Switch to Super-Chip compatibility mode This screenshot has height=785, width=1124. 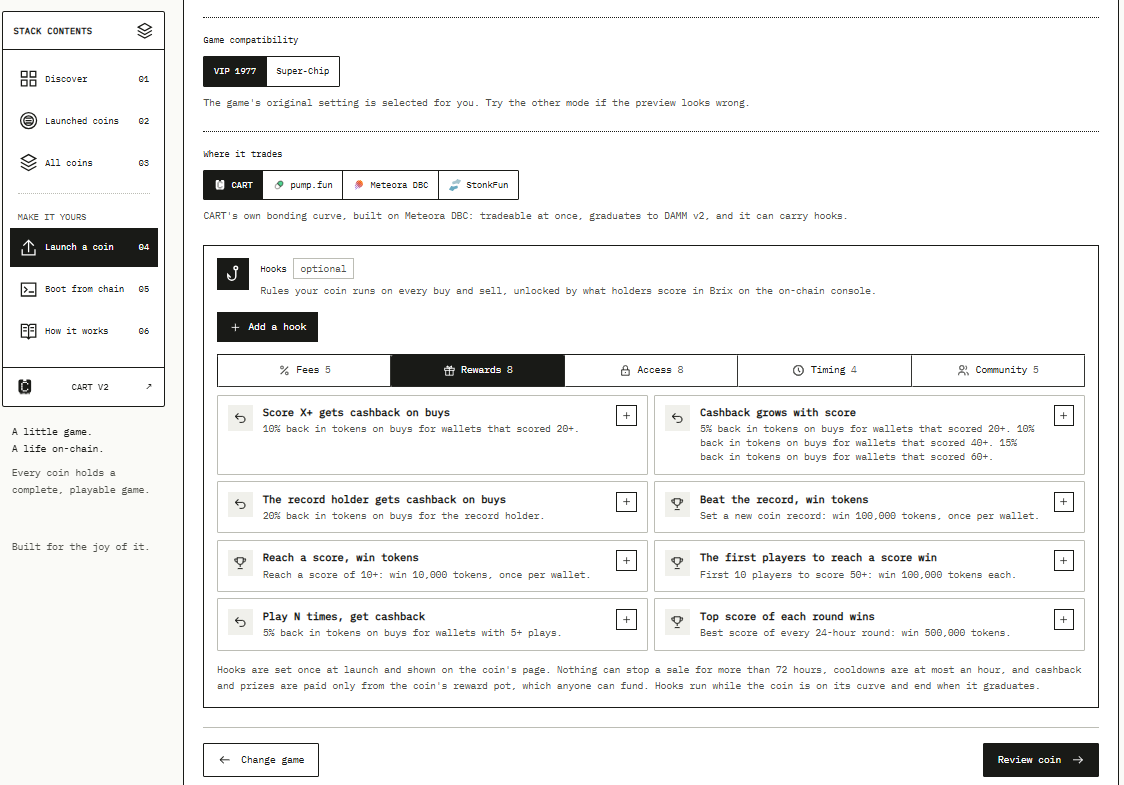(303, 71)
